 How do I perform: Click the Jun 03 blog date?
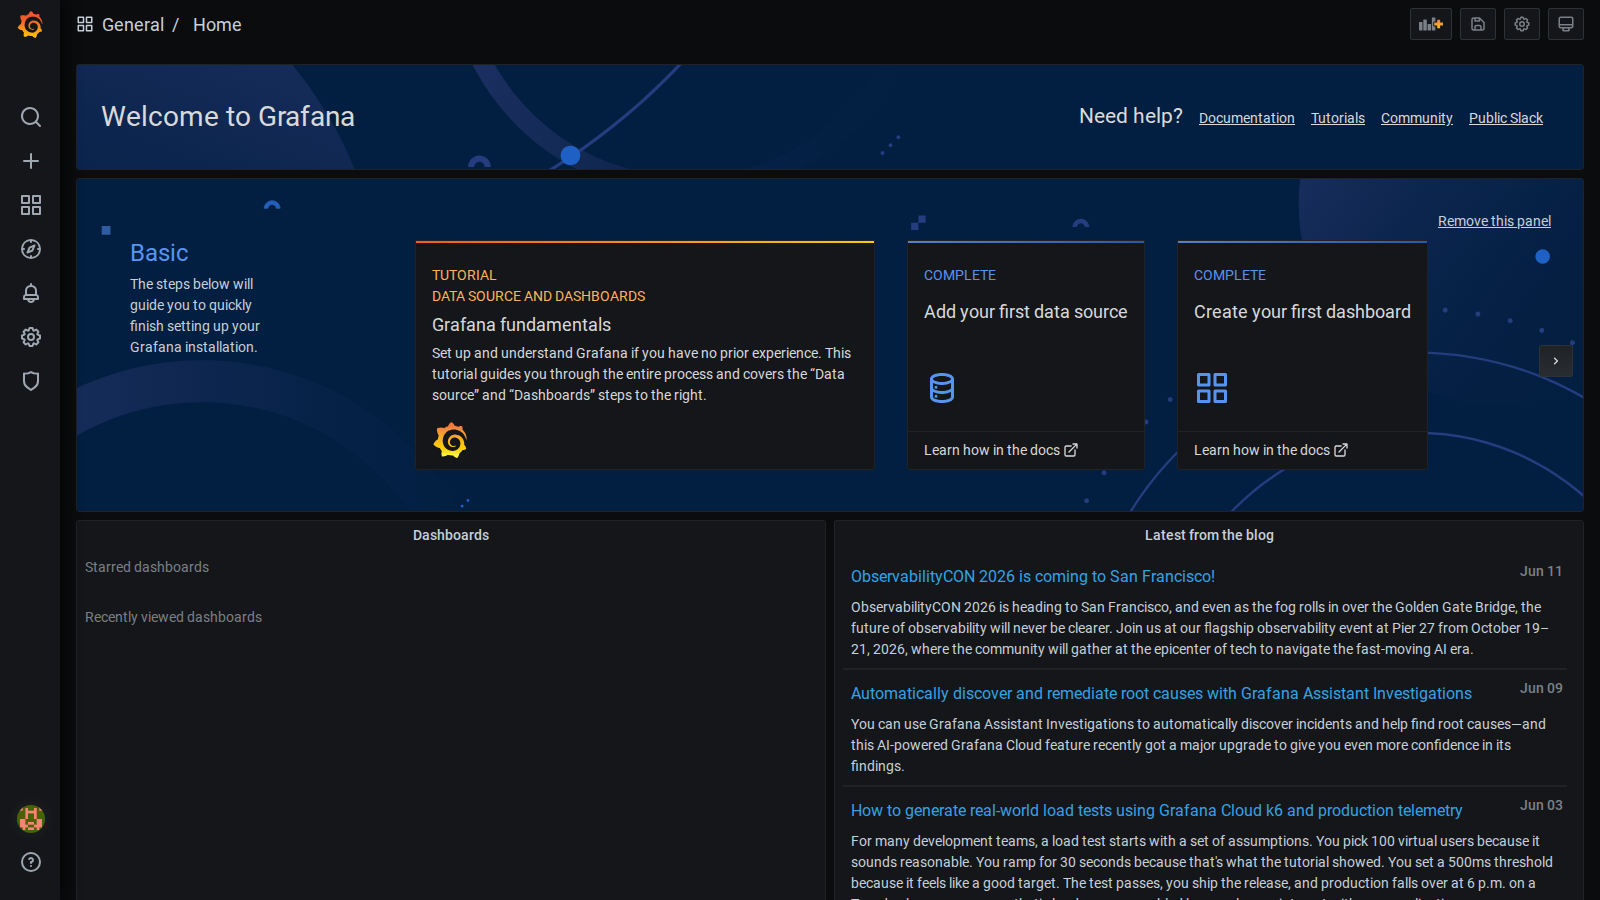point(1541,805)
